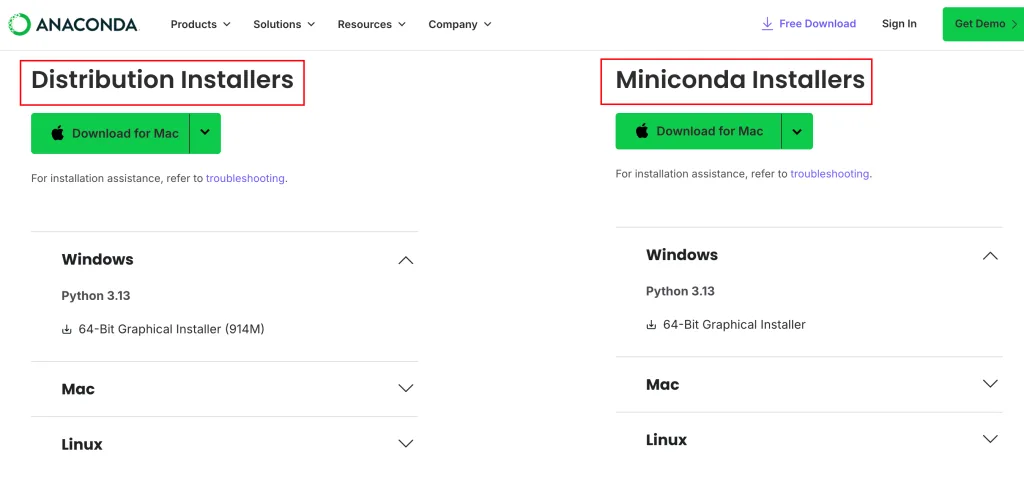1024x477 pixels.
Task: Click the Mac title in Miniconda Installers
Action: click(663, 385)
